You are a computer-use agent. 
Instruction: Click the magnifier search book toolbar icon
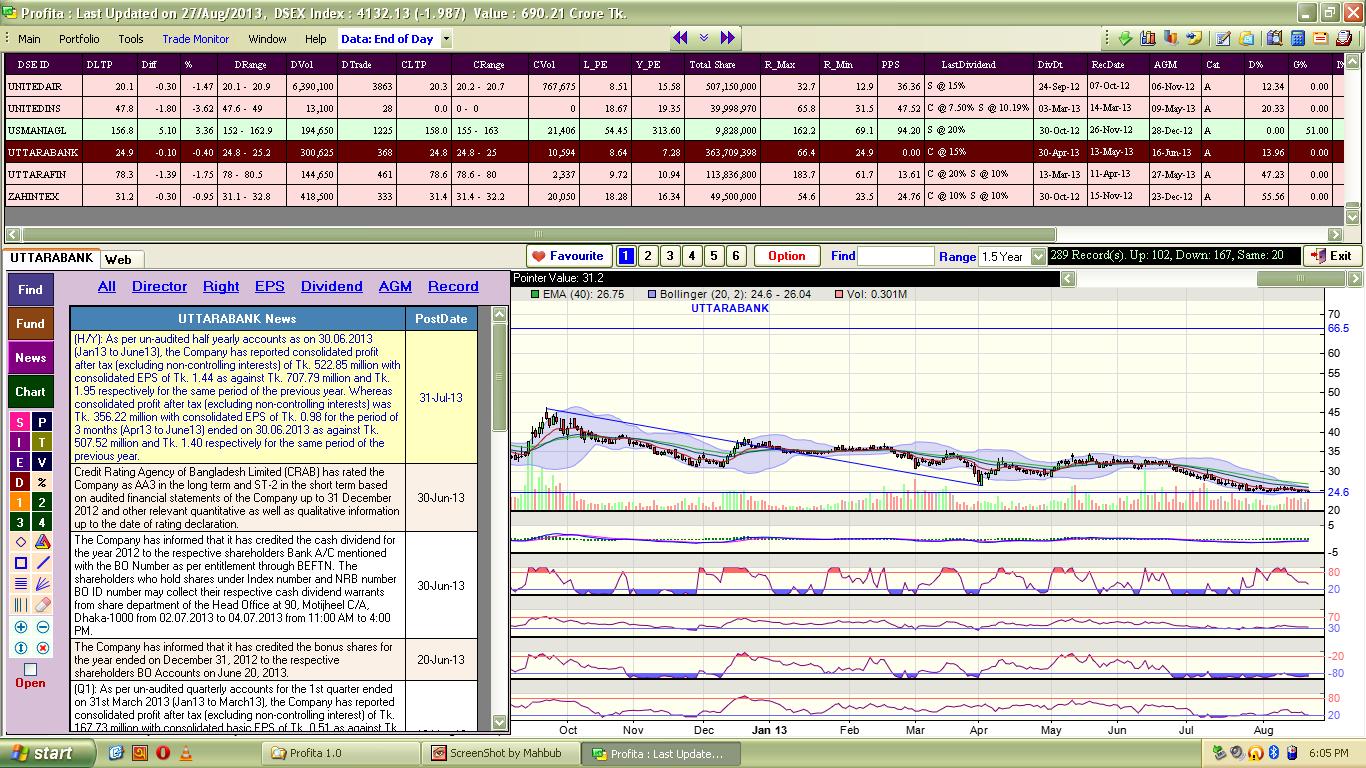point(1274,38)
